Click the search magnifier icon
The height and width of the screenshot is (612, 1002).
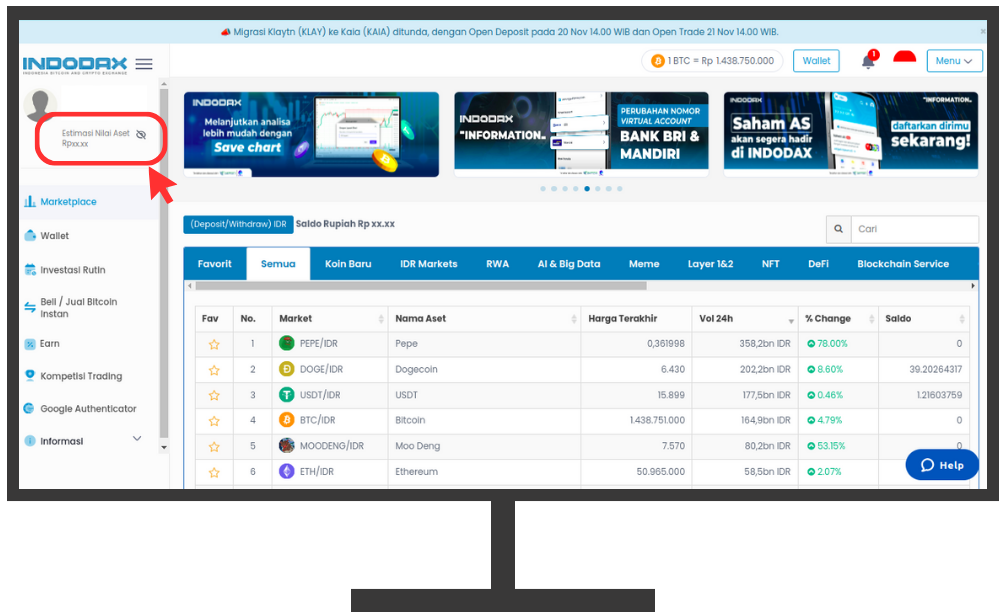click(838, 229)
